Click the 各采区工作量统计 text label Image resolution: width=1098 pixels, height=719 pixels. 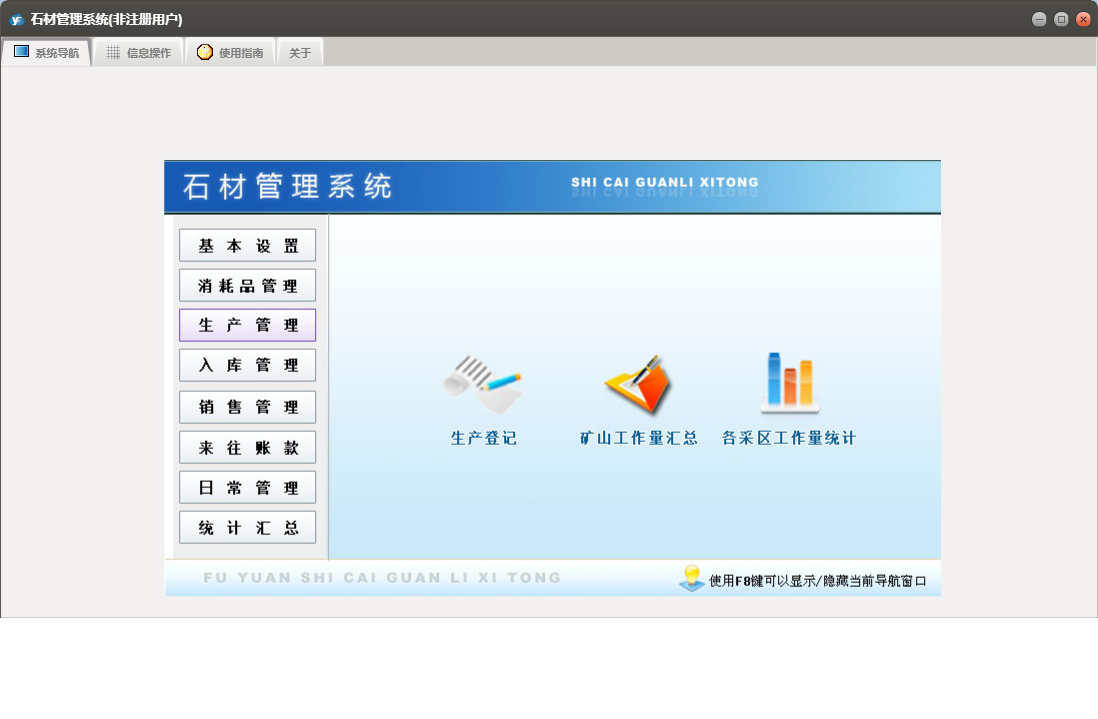tap(789, 438)
